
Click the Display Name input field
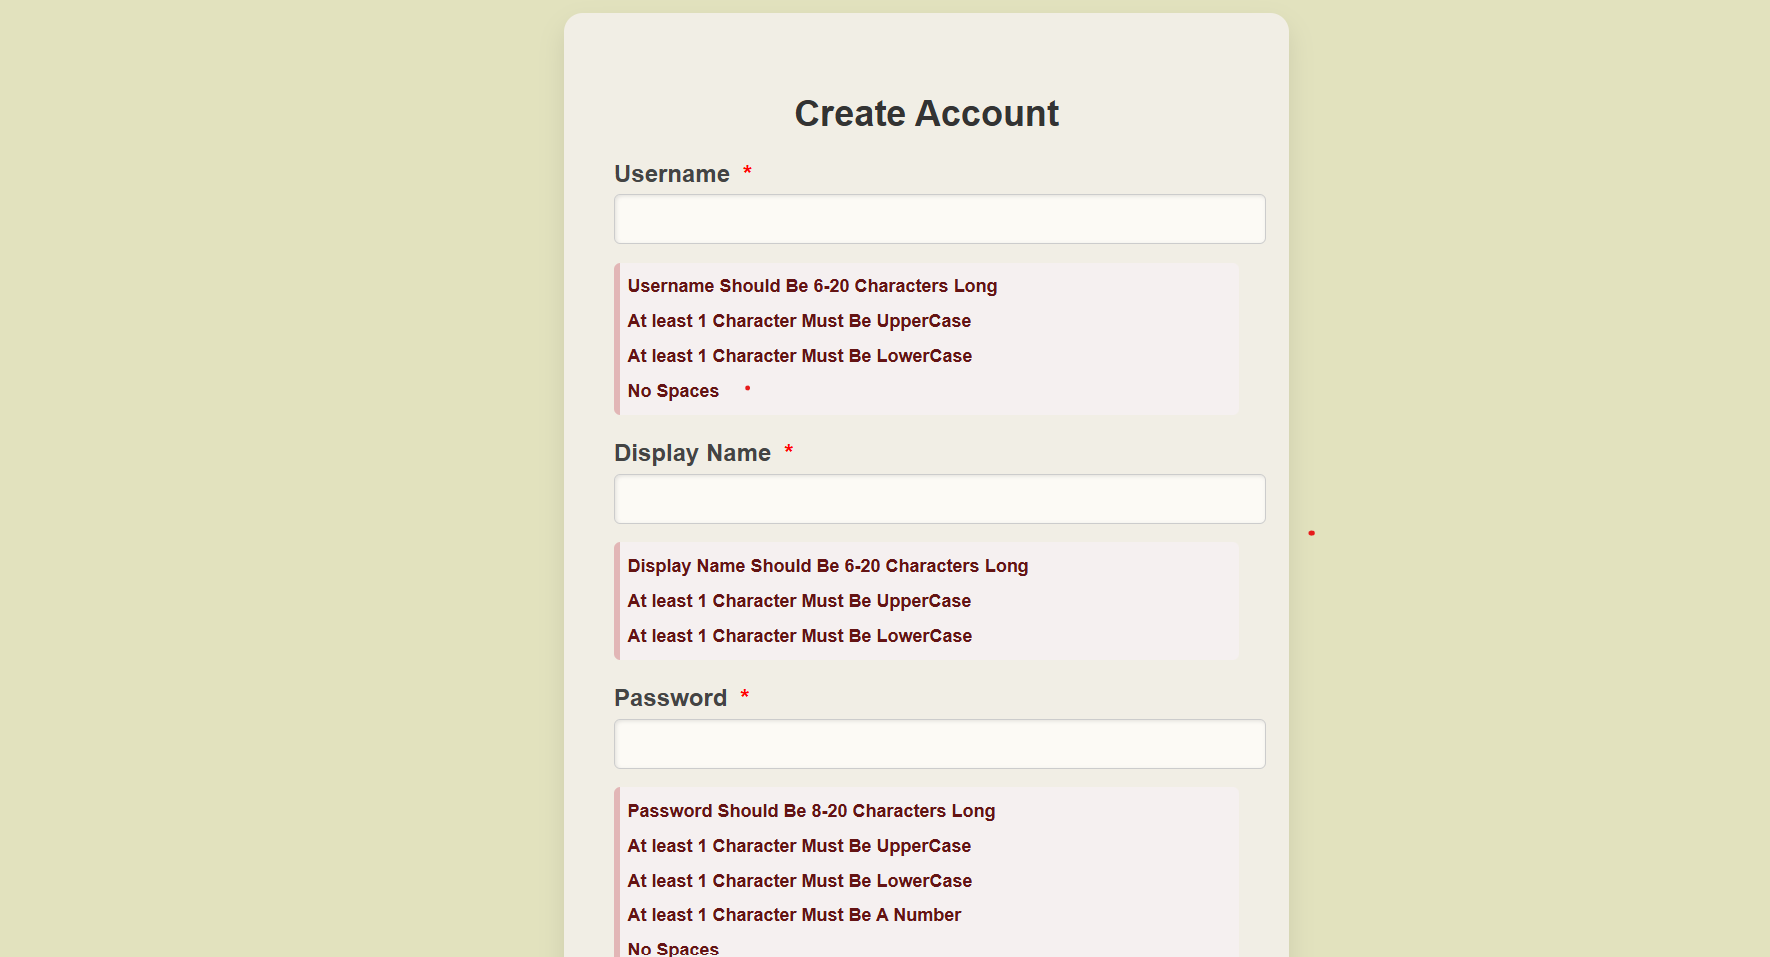coord(939,498)
